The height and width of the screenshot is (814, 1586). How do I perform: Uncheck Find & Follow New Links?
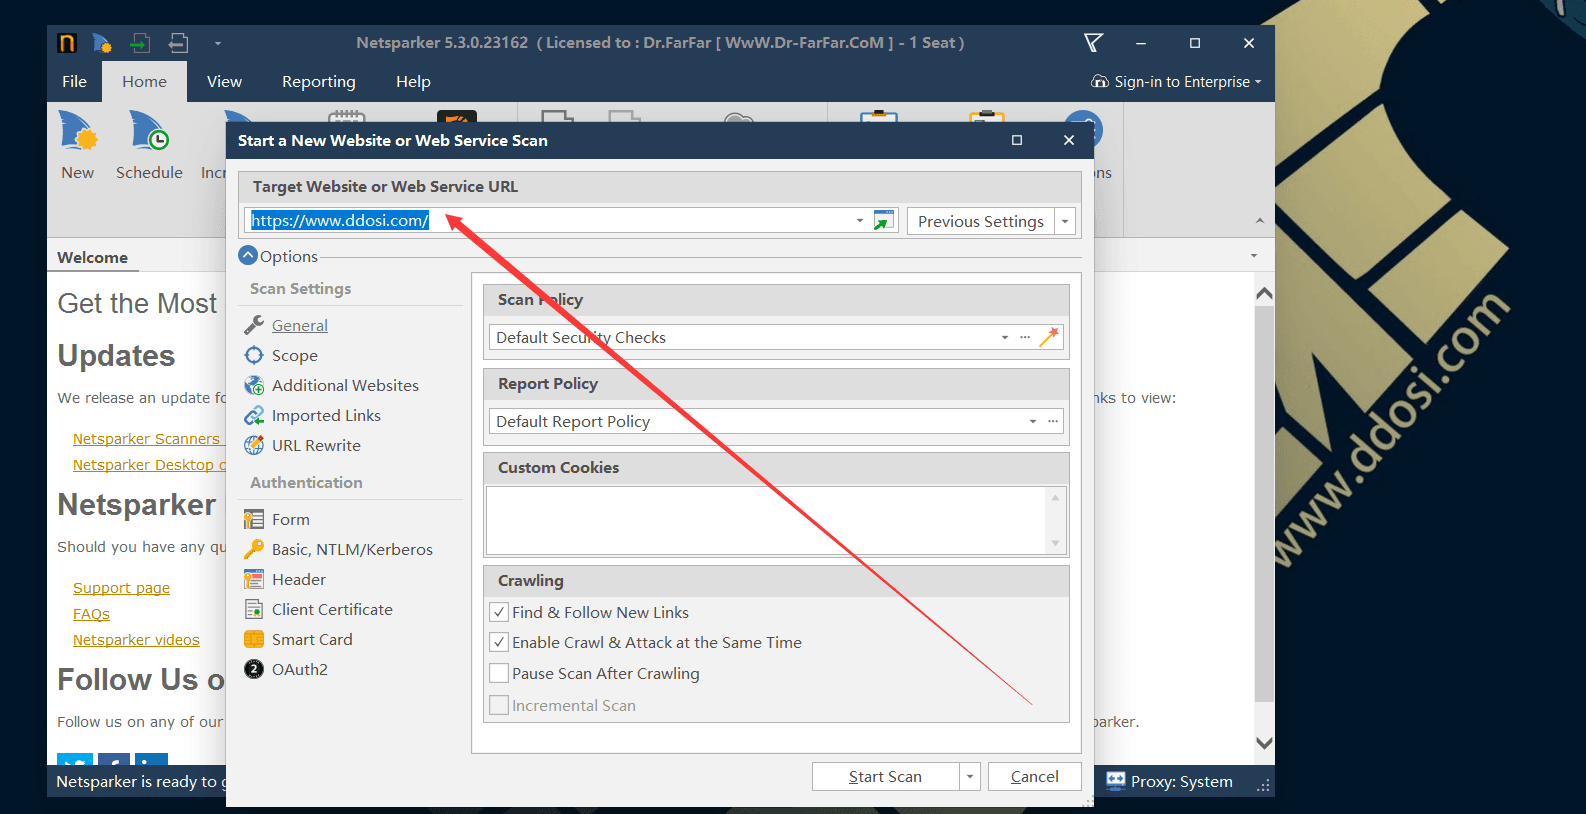coord(499,612)
